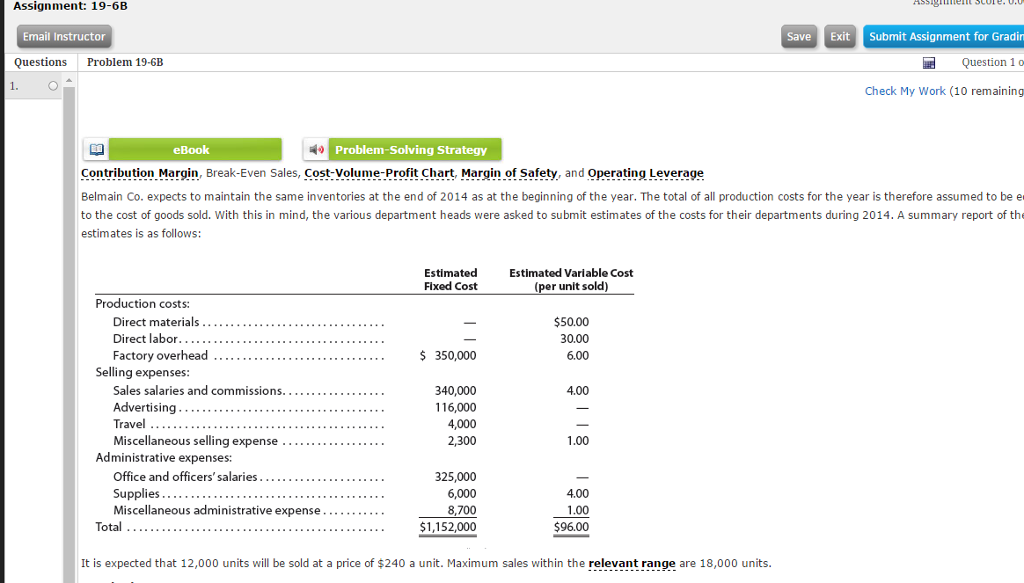The width and height of the screenshot is (1024, 583).
Task: Open the Cost-Volume-Profit Chart link
Action: [379, 173]
